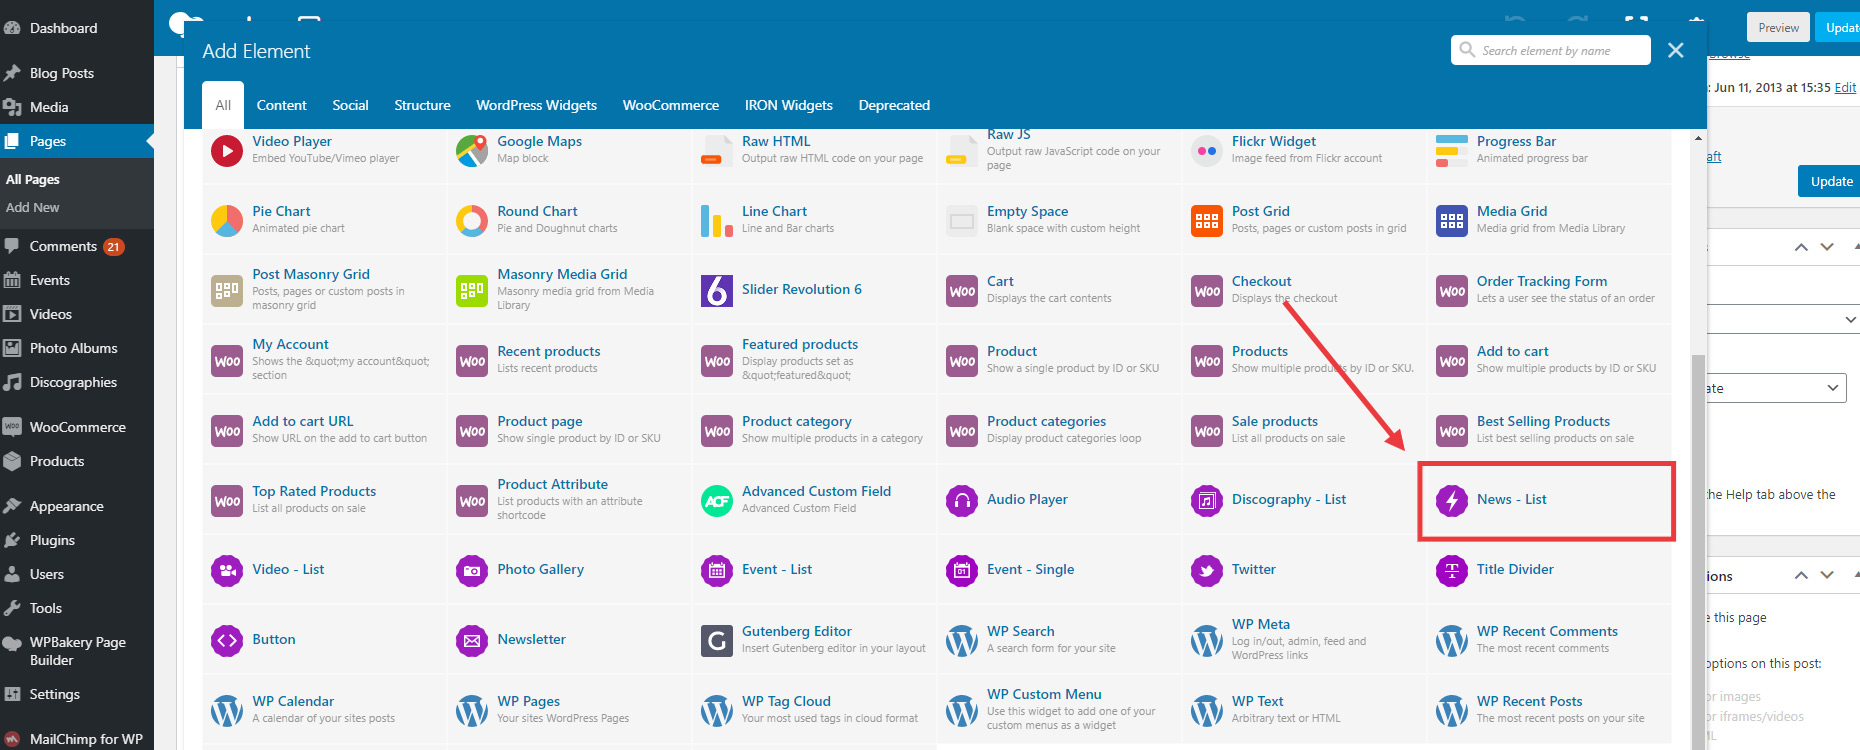This screenshot has width=1860, height=750.
Task: Select the Order Tracking Form element
Action: tap(1549, 291)
